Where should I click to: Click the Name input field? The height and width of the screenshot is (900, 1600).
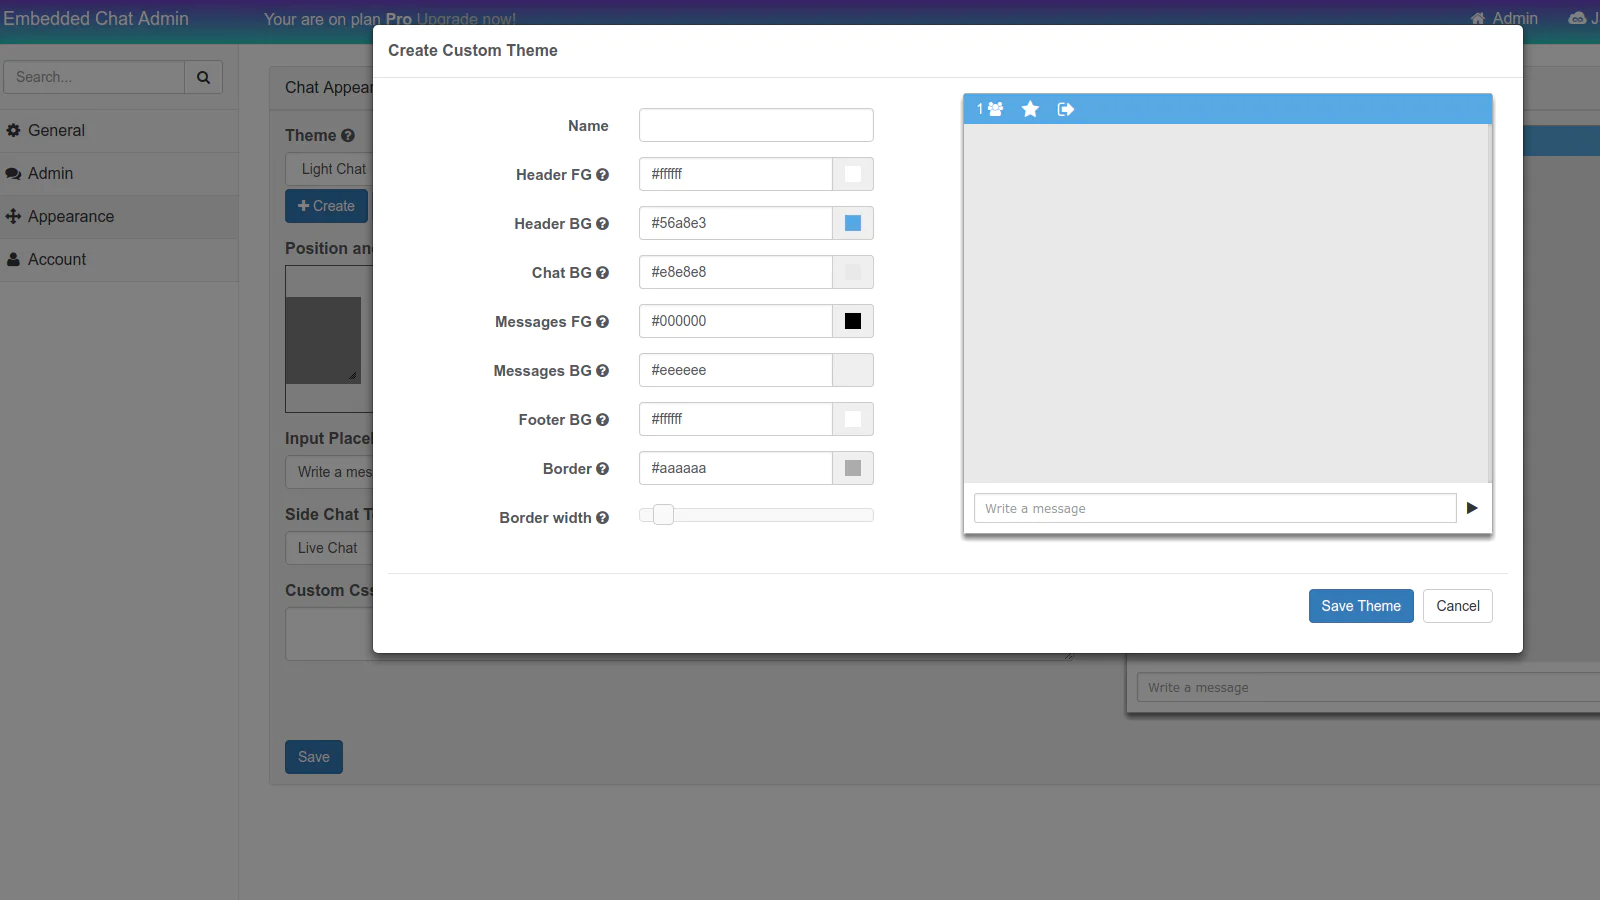pyautogui.click(x=756, y=125)
